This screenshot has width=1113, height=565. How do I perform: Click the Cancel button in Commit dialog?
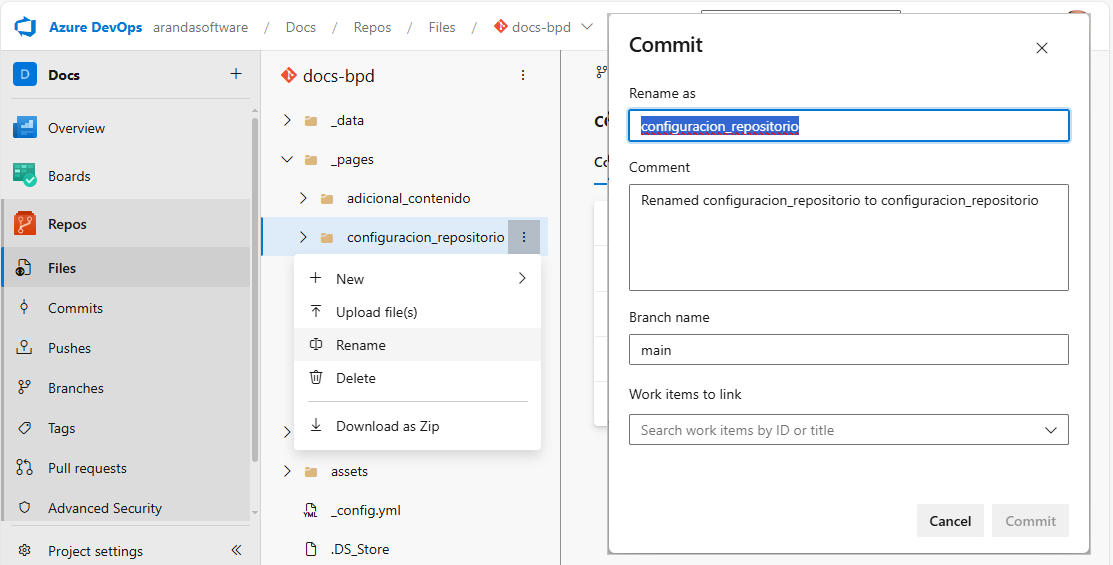pos(949,521)
